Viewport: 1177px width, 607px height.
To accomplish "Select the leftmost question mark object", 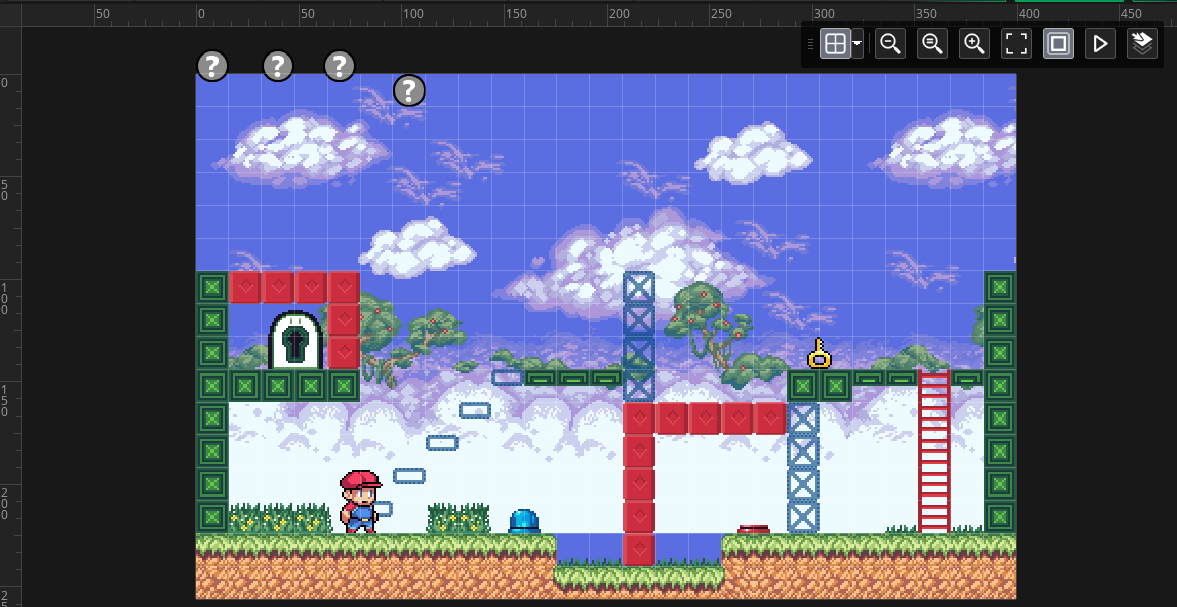I will coord(212,66).
